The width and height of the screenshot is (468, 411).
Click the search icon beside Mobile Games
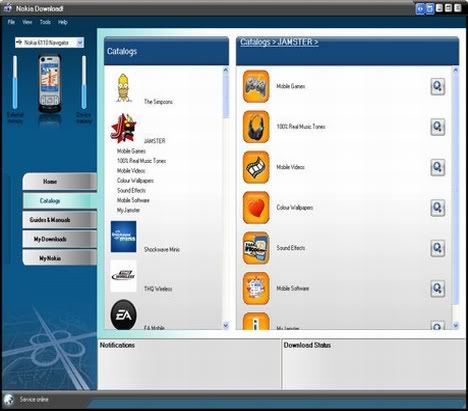pos(438,87)
